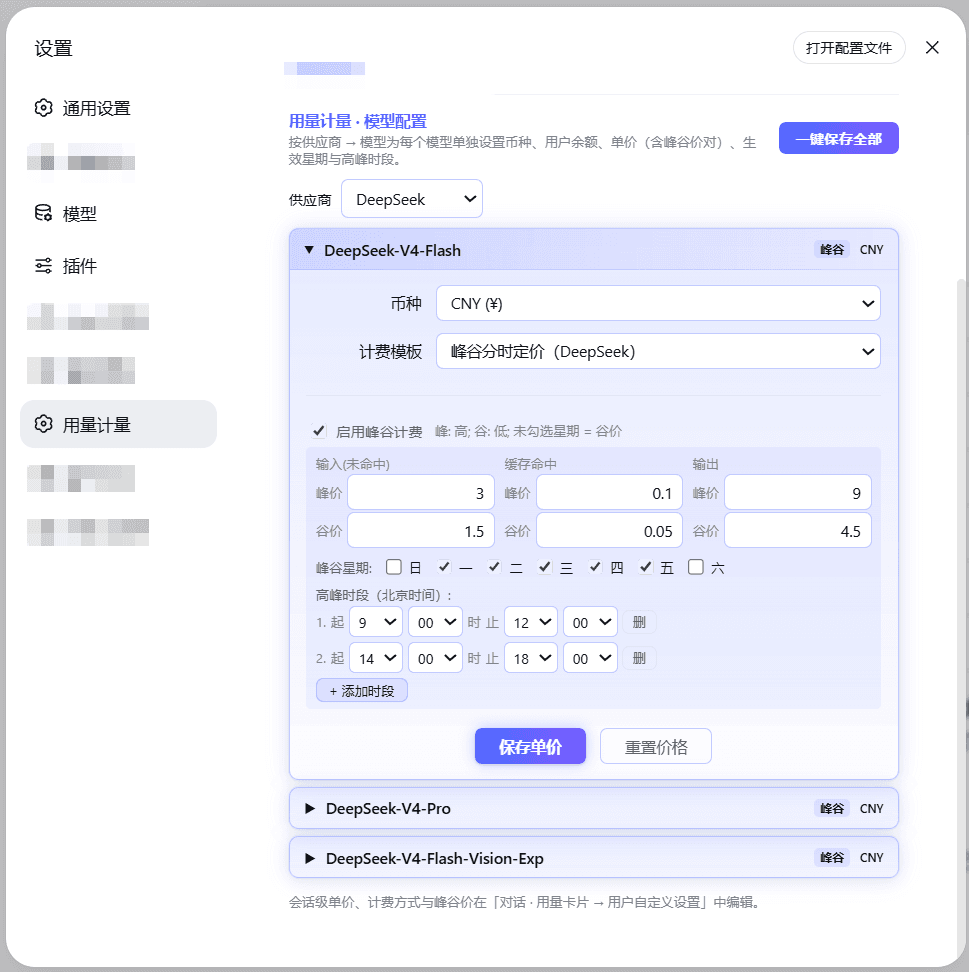The image size is (969, 972).
Task: Open the 供应商 DeepSeek dropdown
Action: 412,199
